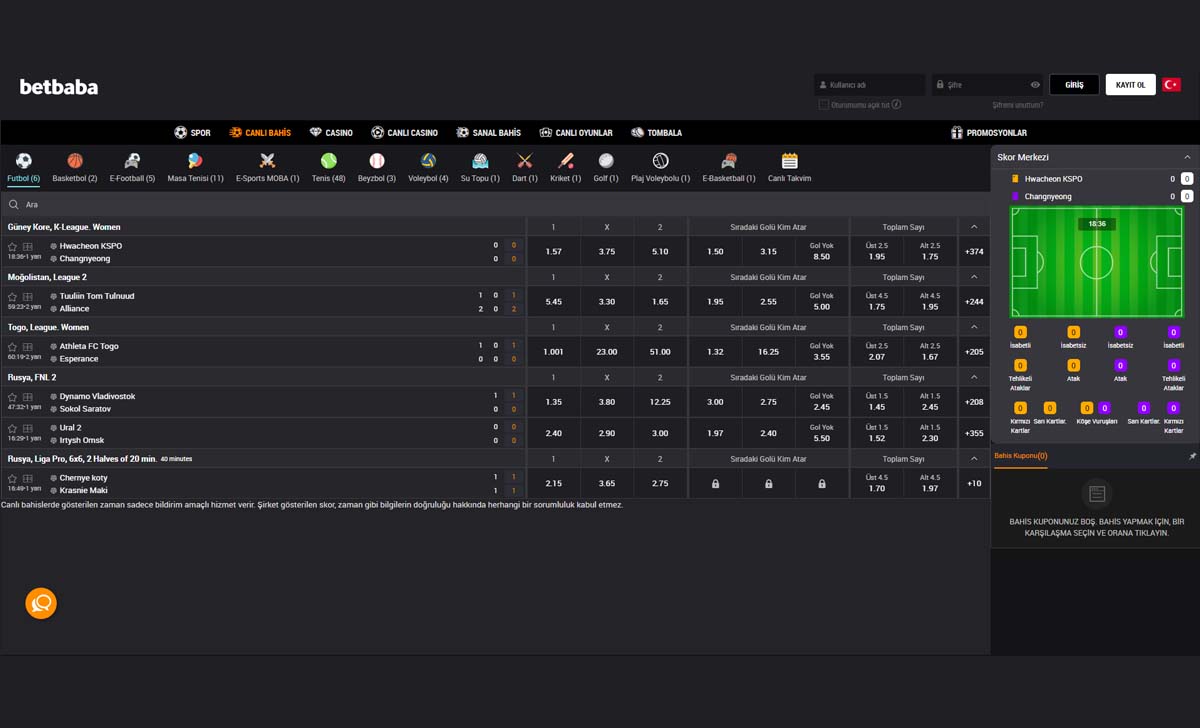Screen dimensions: 1200x728
Task: Collapse the Moğolistan League 2 section
Action: [974, 277]
